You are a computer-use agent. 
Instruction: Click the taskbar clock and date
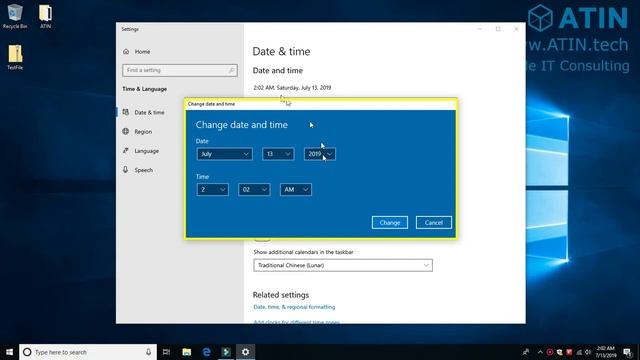pos(606,352)
